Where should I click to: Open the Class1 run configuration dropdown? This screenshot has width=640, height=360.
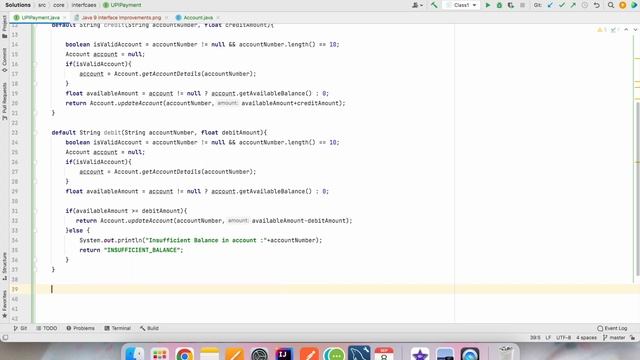(461, 5)
